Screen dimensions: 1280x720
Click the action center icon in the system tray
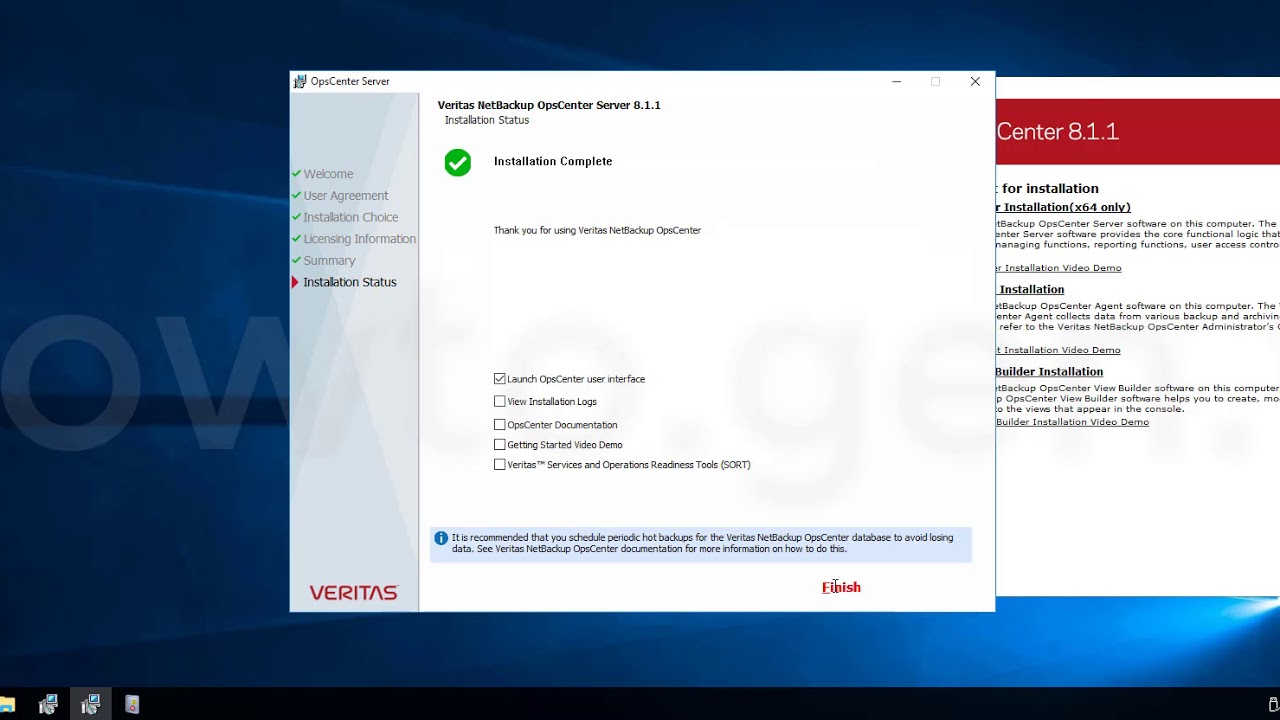tap(1274, 704)
